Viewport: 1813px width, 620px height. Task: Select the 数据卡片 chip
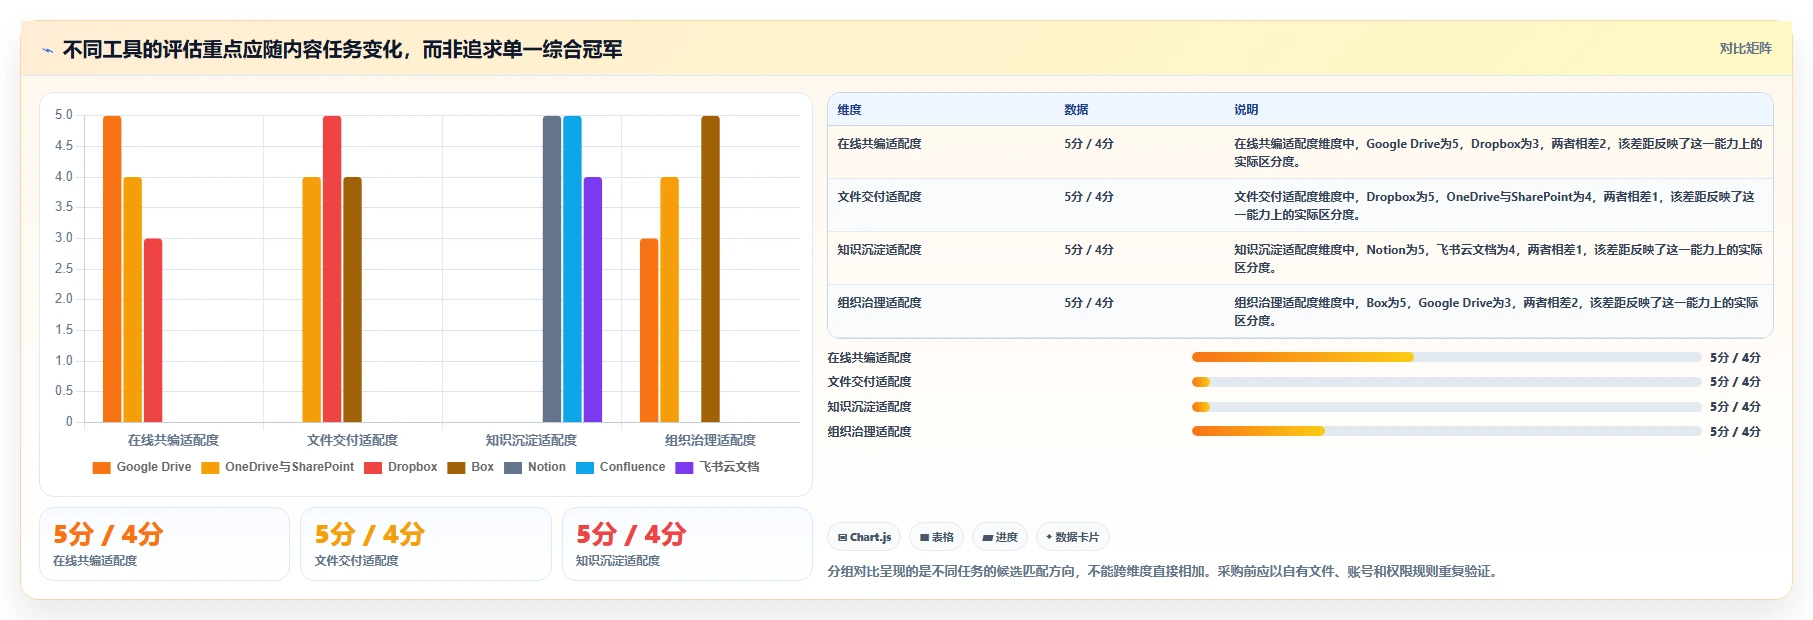click(x=1072, y=537)
